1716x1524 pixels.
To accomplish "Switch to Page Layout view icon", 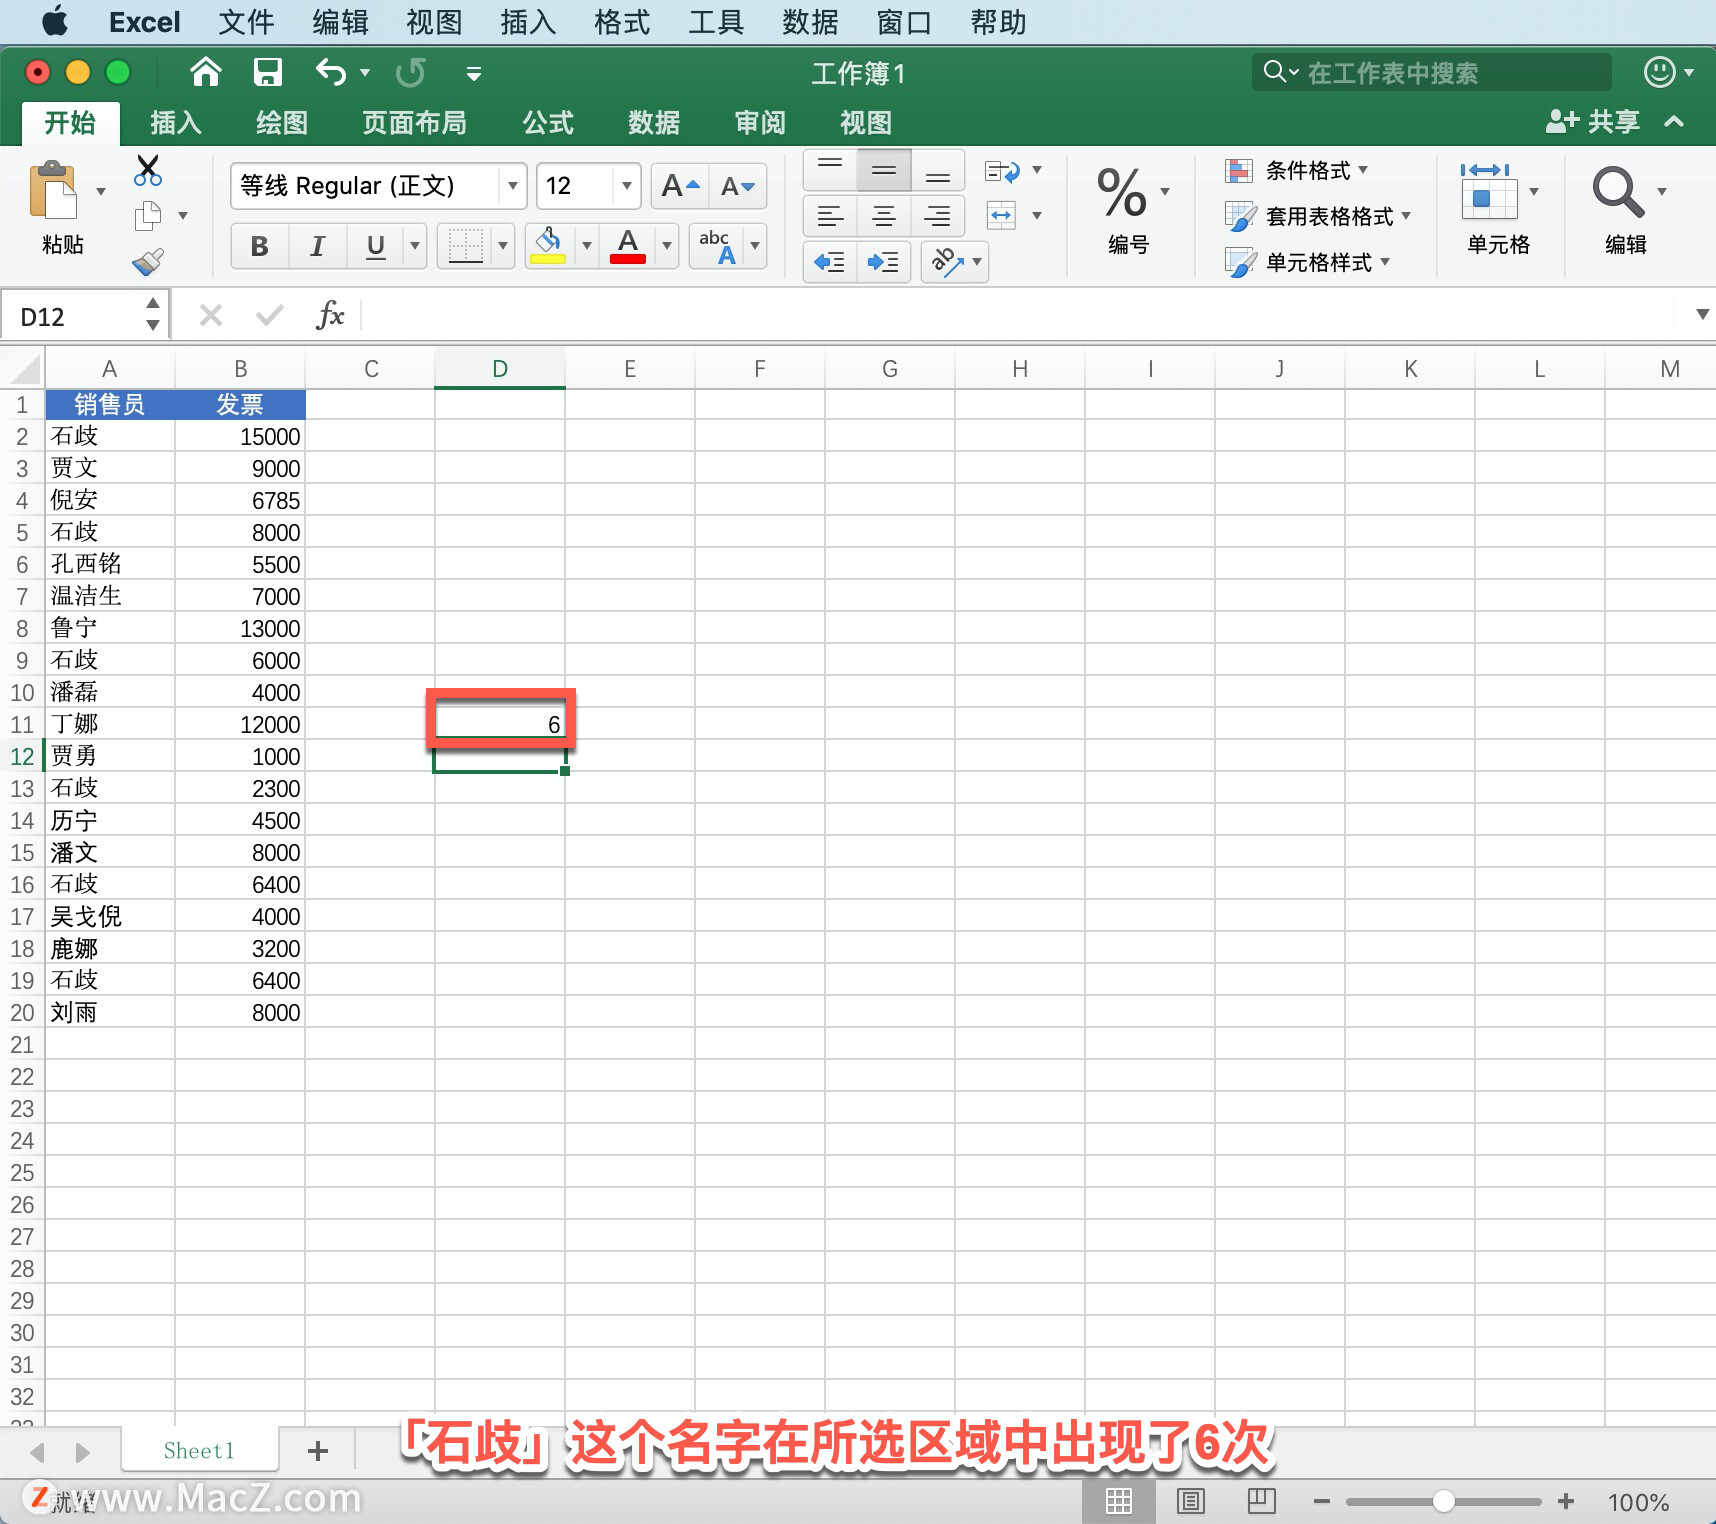I will click(x=1191, y=1501).
